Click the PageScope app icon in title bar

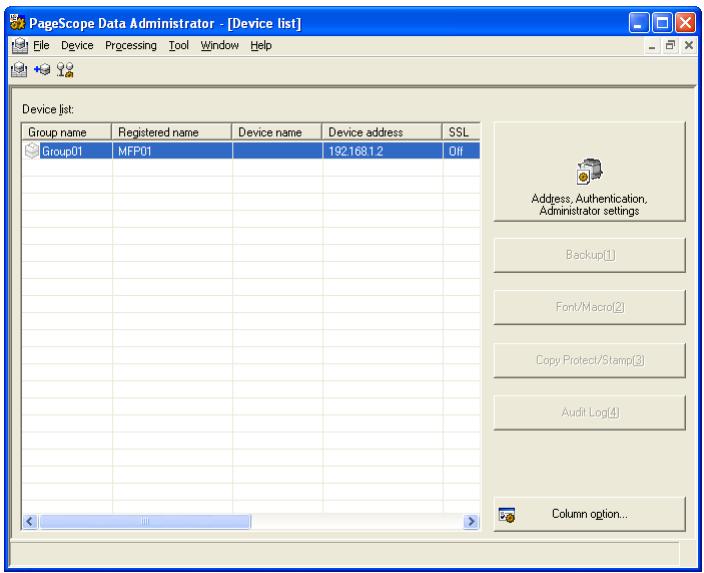[x=18, y=22]
